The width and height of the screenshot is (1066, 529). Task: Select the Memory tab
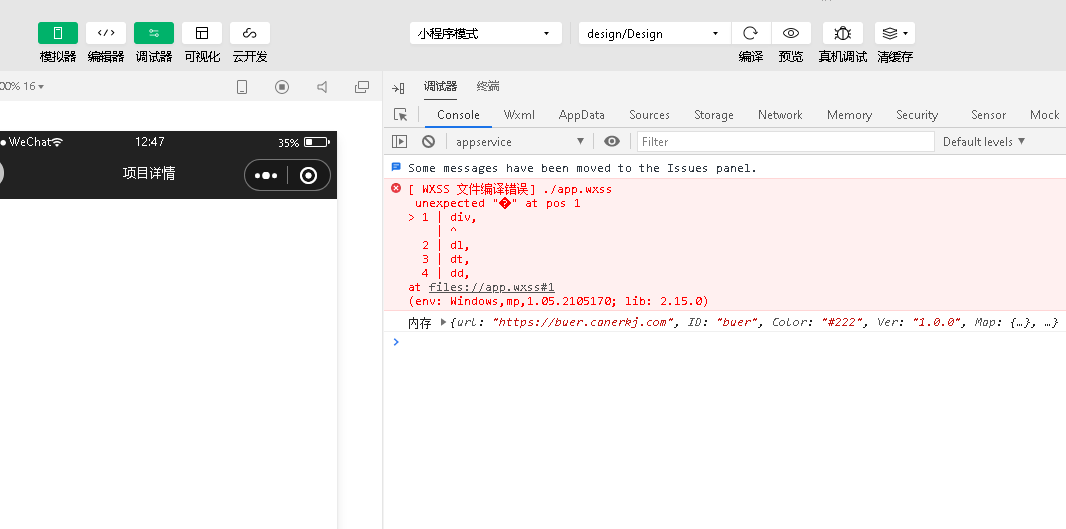click(x=849, y=115)
